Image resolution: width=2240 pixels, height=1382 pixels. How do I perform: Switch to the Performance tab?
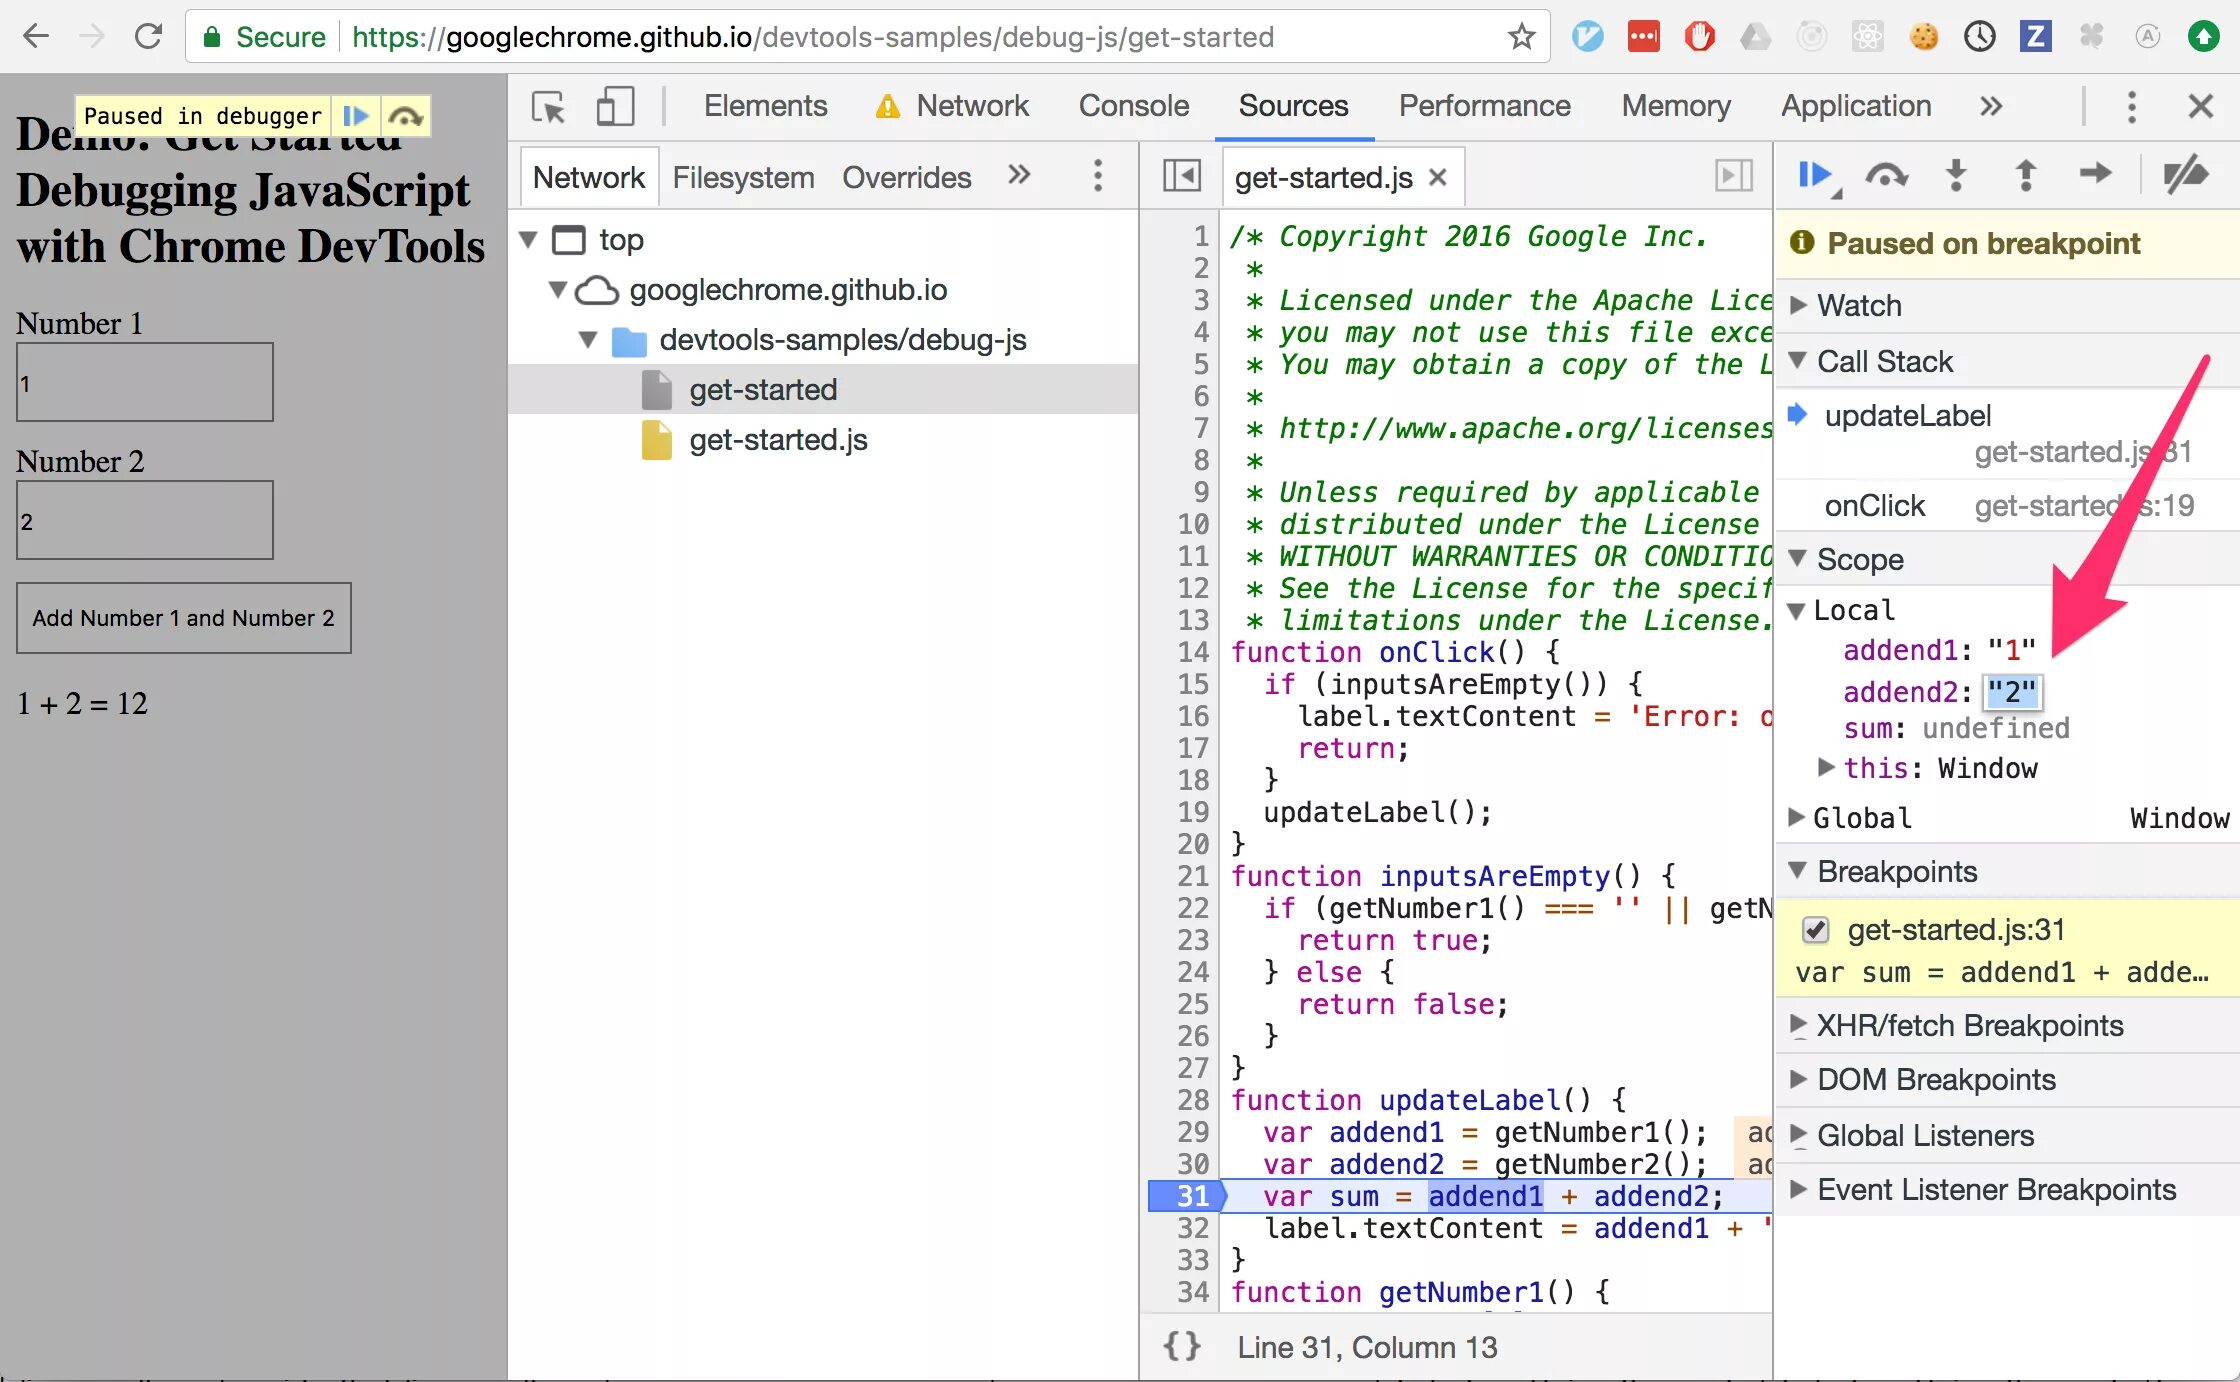[x=1483, y=106]
